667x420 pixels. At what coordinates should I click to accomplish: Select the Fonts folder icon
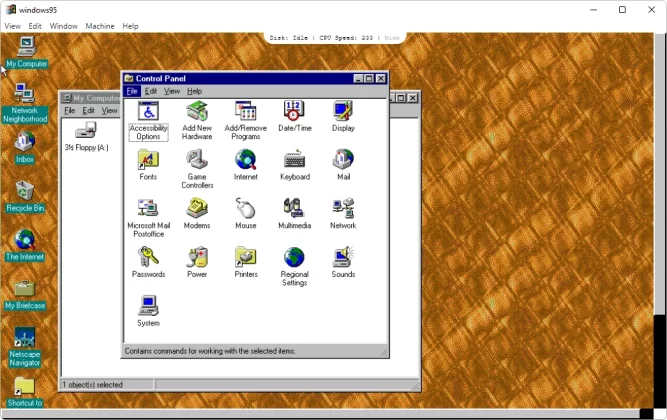(148, 160)
